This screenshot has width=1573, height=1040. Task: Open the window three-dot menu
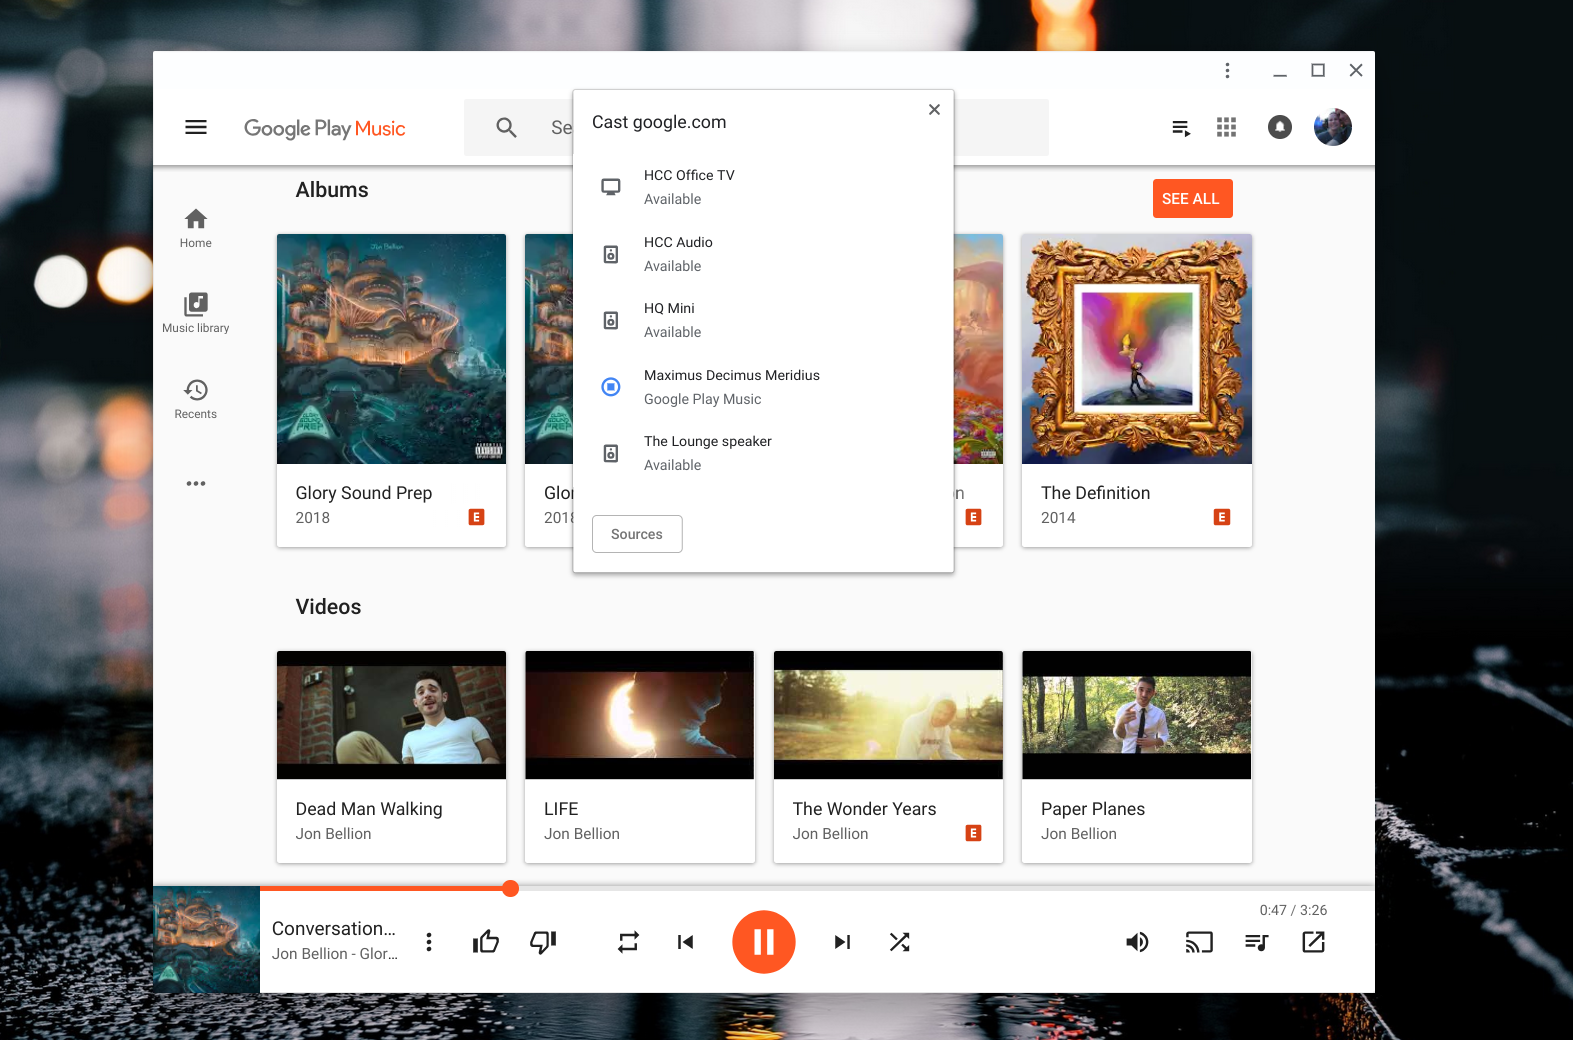click(x=1227, y=70)
